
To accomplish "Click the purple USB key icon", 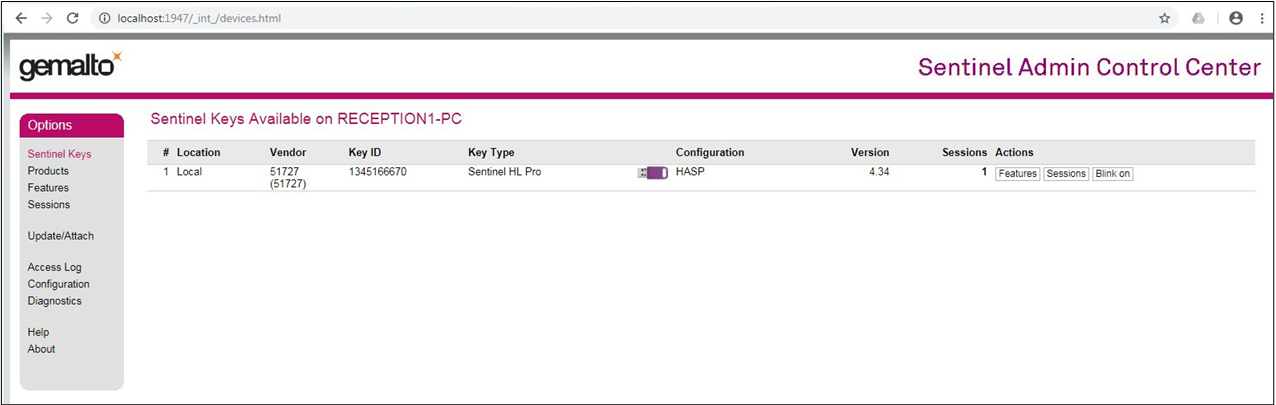I will [x=652, y=173].
